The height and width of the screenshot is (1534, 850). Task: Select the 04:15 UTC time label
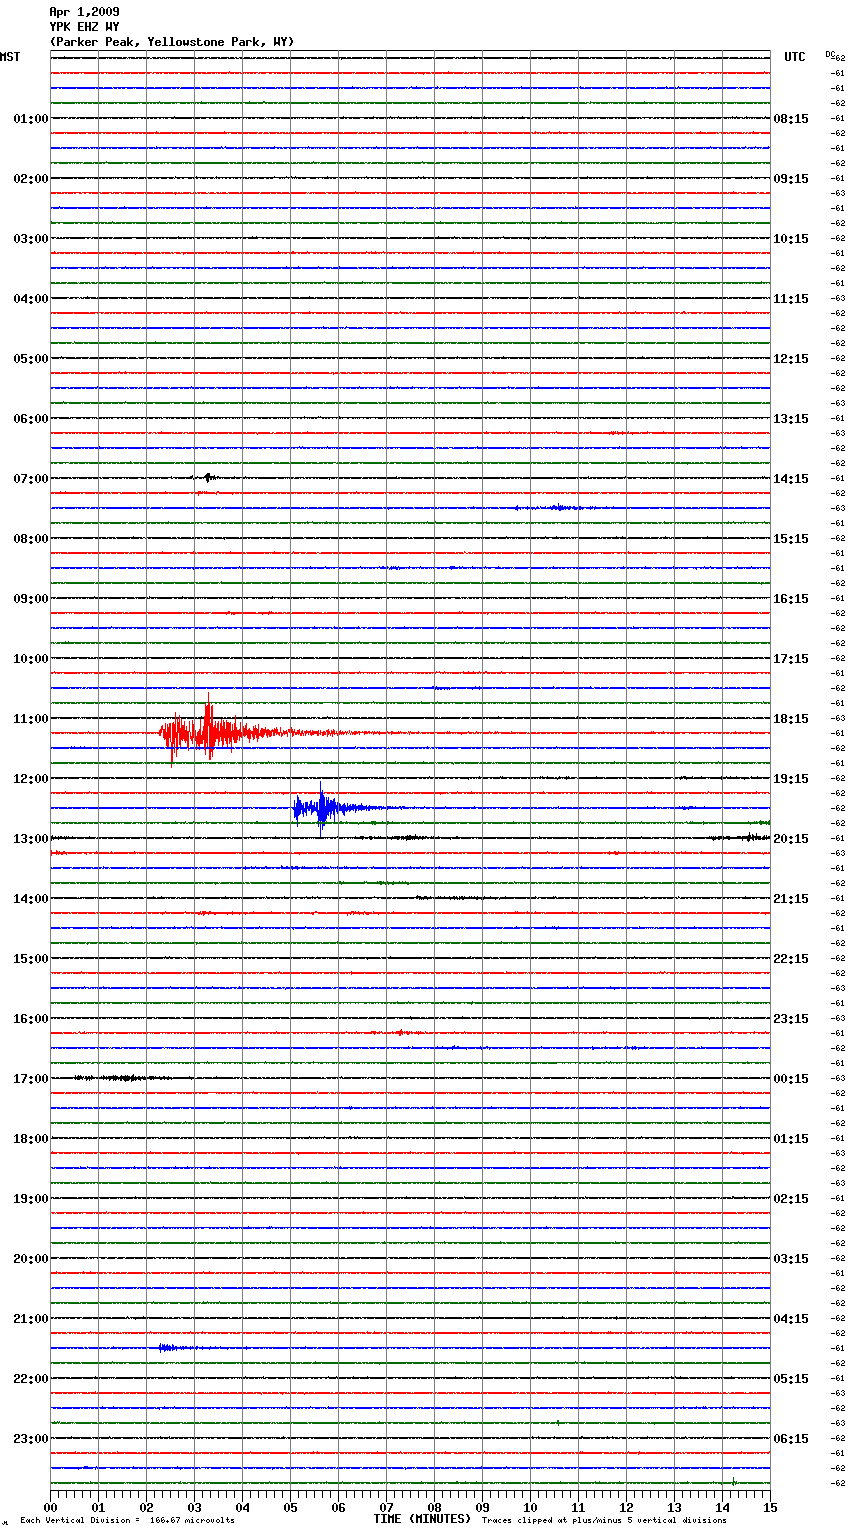(791, 1319)
